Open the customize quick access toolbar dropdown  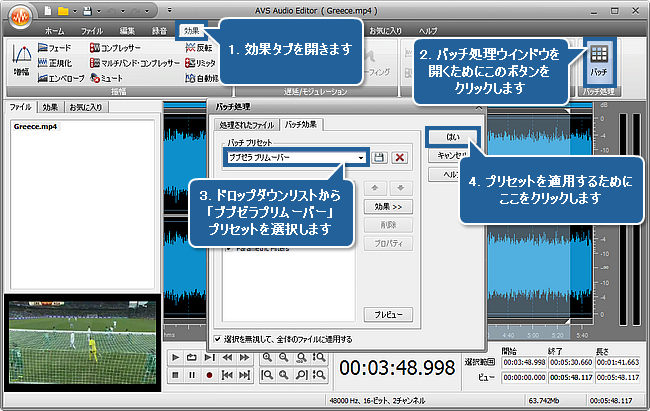tap(170, 10)
